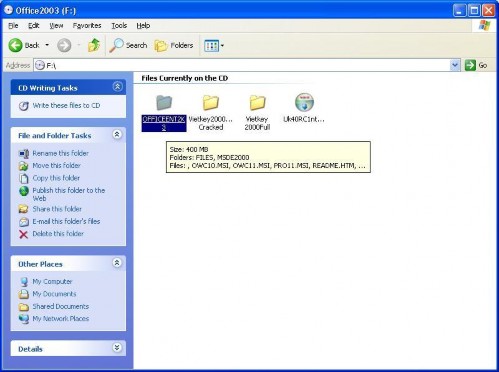
Task: Open the Search magnifier tool
Action: pyautogui.click(x=128, y=45)
